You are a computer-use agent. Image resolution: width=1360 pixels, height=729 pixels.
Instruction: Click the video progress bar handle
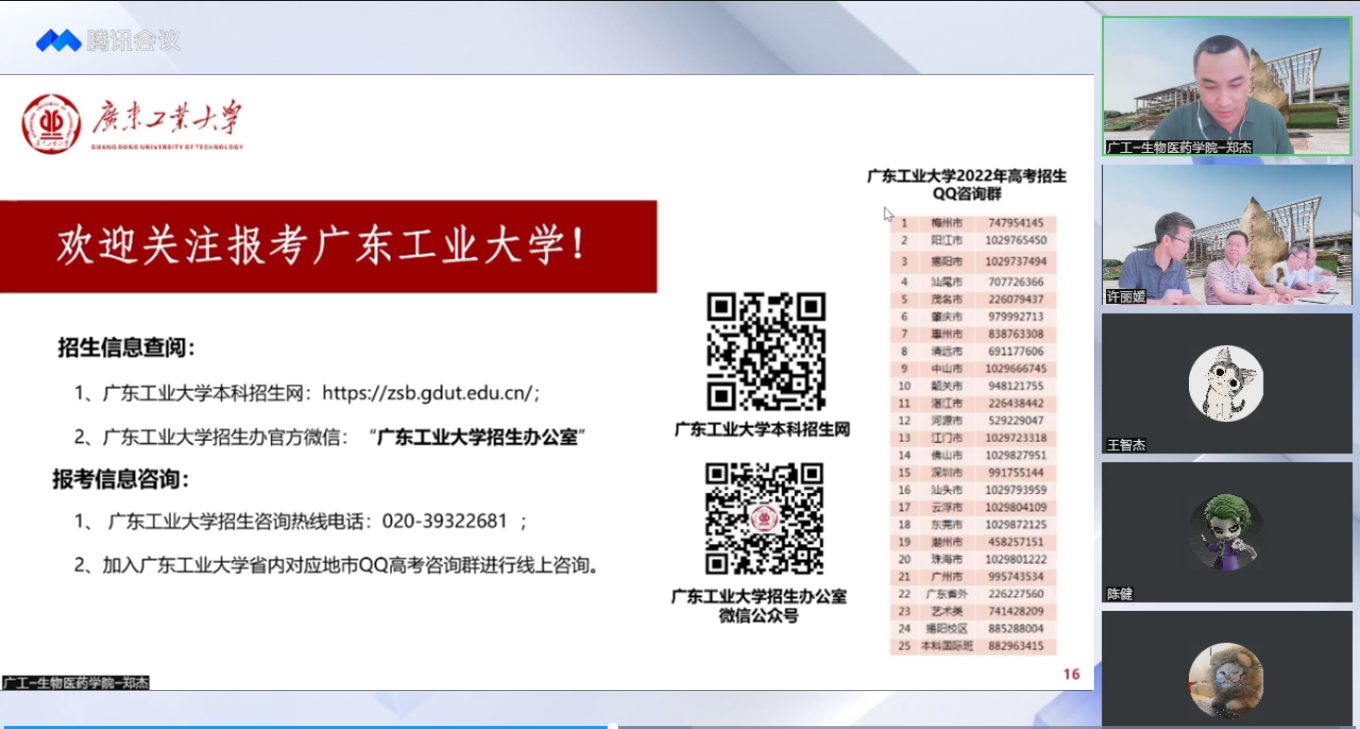pyautogui.click(x=611, y=726)
